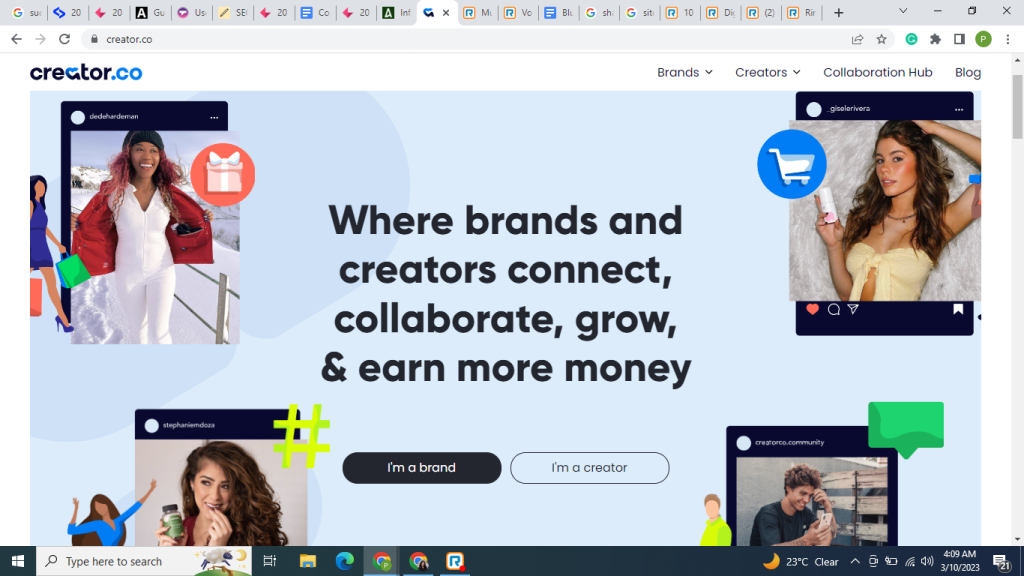
Task: Click the red gift box icon
Action: (223, 174)
